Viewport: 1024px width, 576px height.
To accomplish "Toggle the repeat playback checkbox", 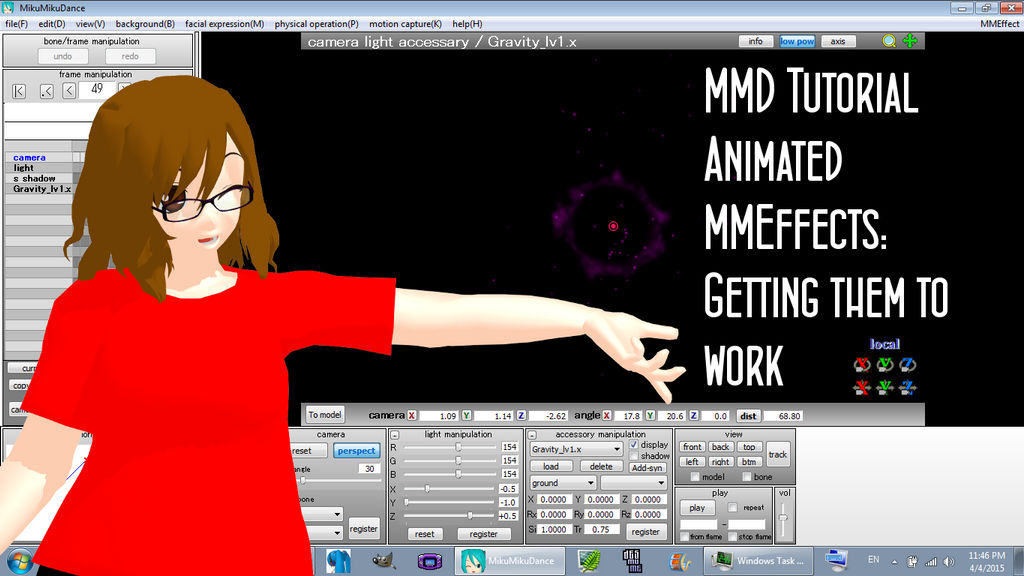I will [733, 507].
